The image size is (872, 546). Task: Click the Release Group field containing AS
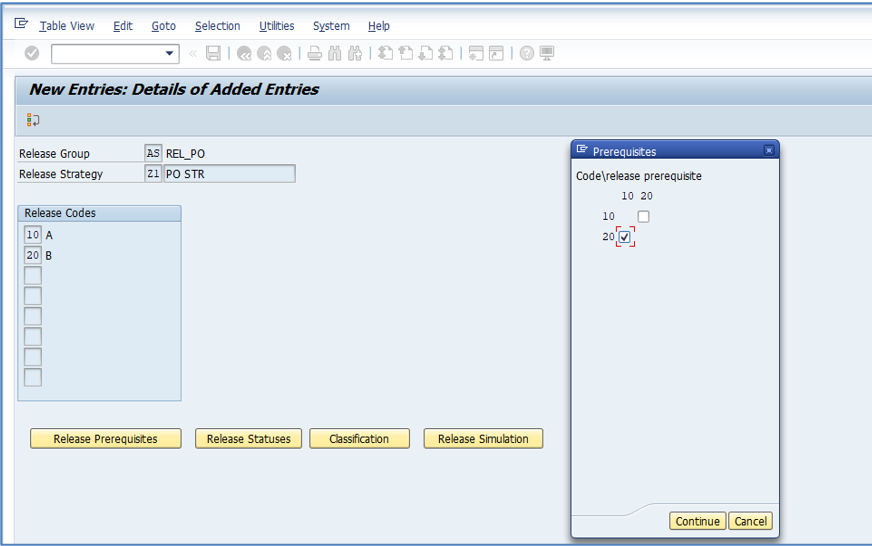coord(153,153)
